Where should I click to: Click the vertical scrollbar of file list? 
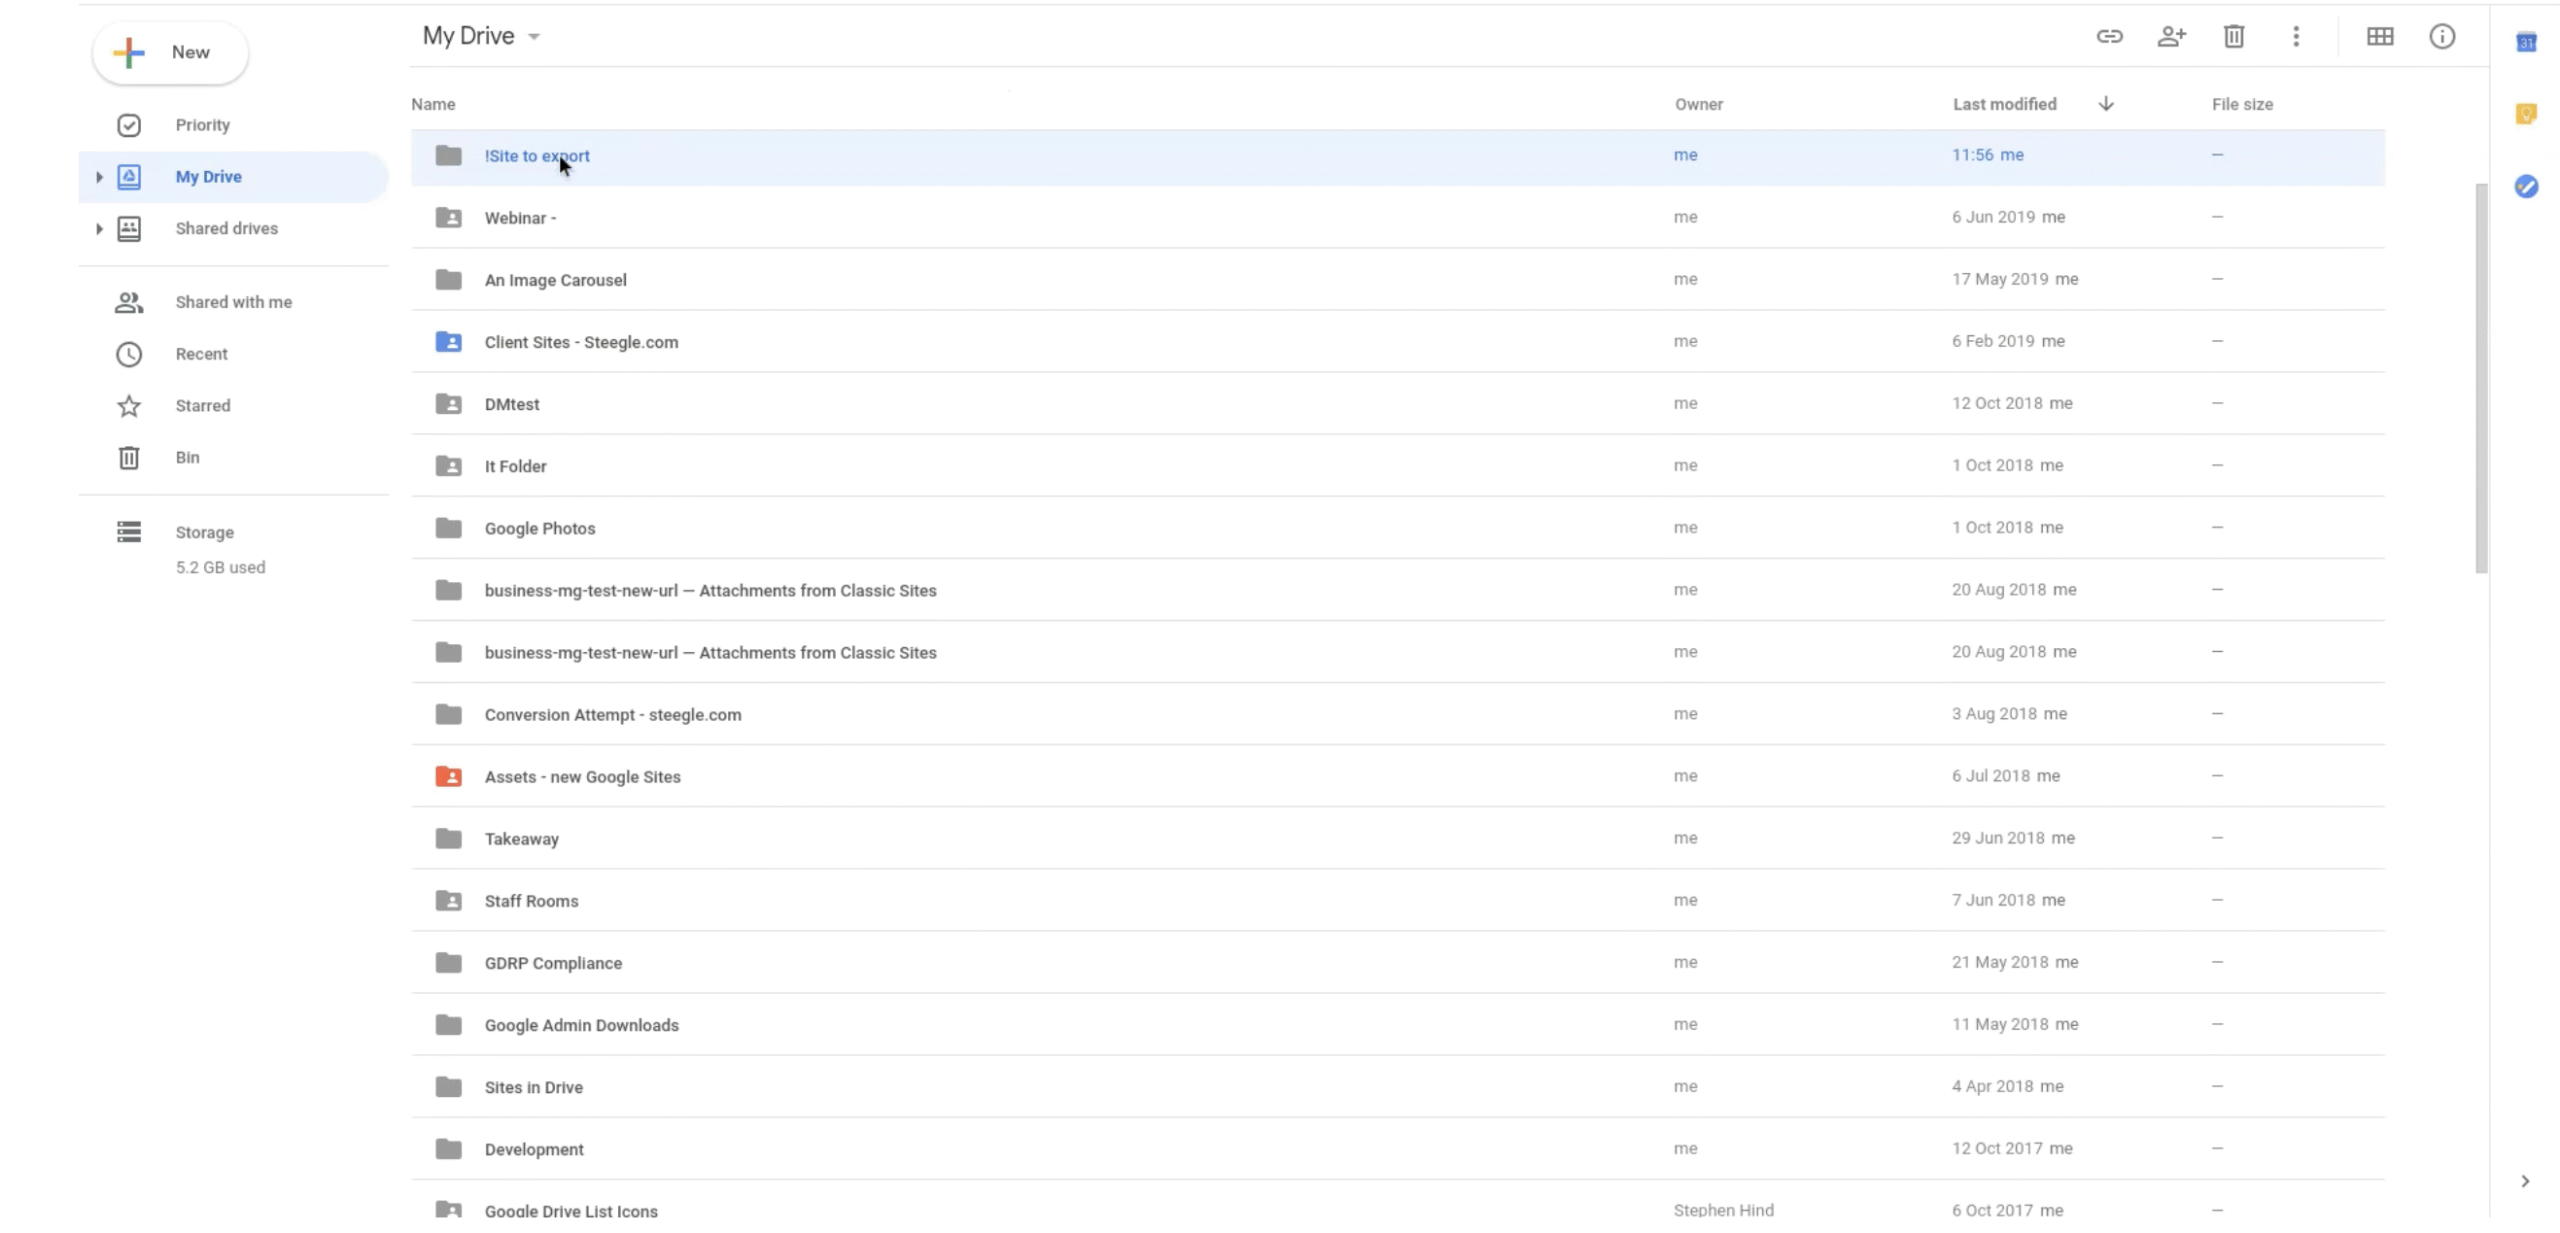click(x=2481, y=380)
